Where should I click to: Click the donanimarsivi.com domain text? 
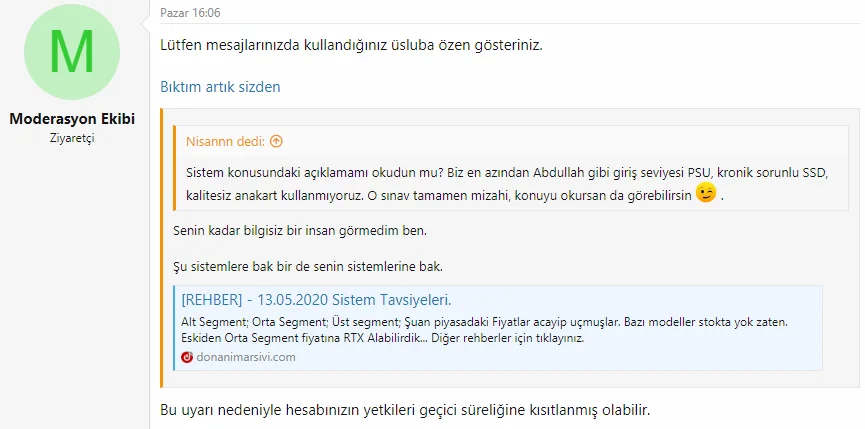[246, 357]
